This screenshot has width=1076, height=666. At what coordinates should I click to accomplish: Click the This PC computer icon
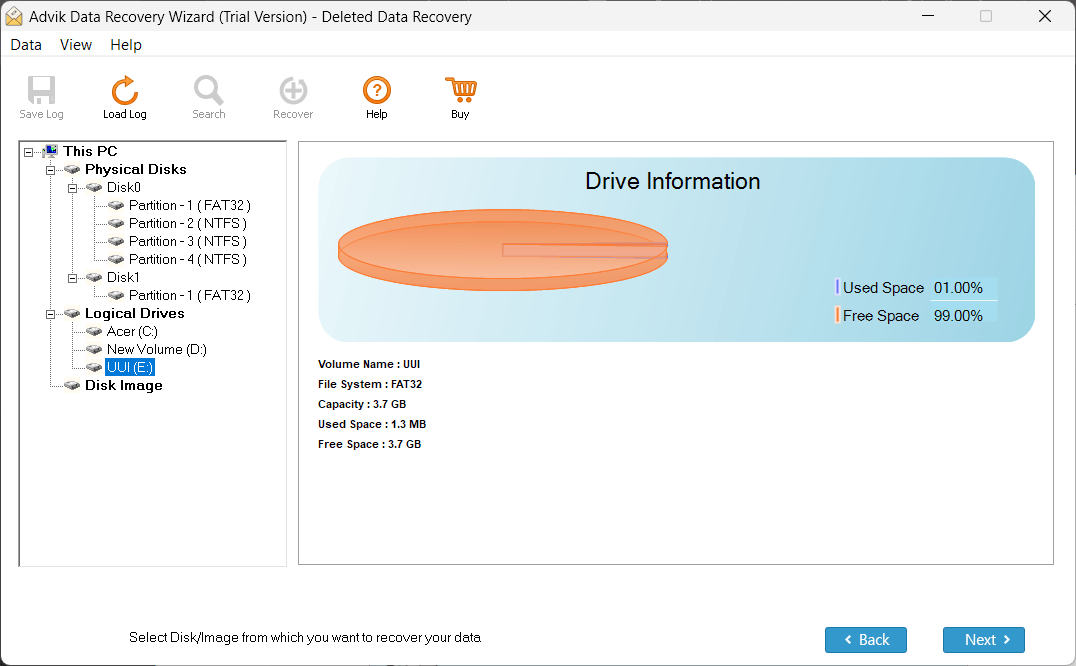point(51,151)
